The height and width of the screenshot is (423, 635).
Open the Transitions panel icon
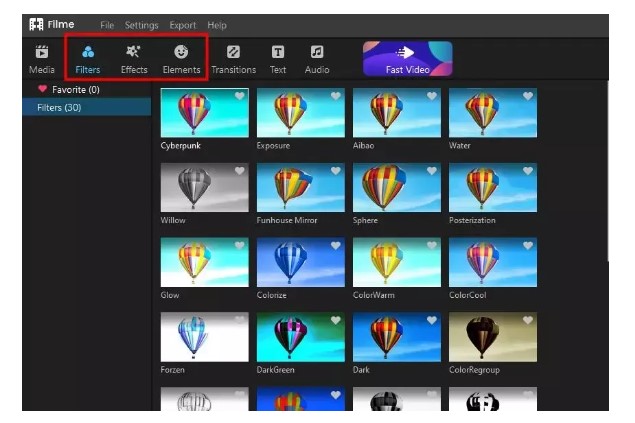point(233,52)
